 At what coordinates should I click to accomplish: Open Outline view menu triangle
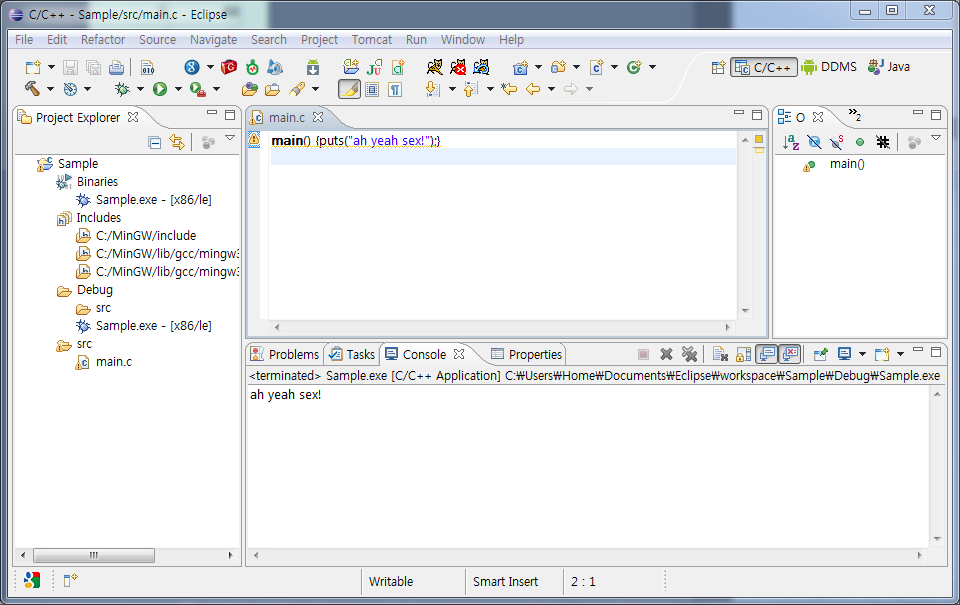pyautogui.click(x=936, y=138)
